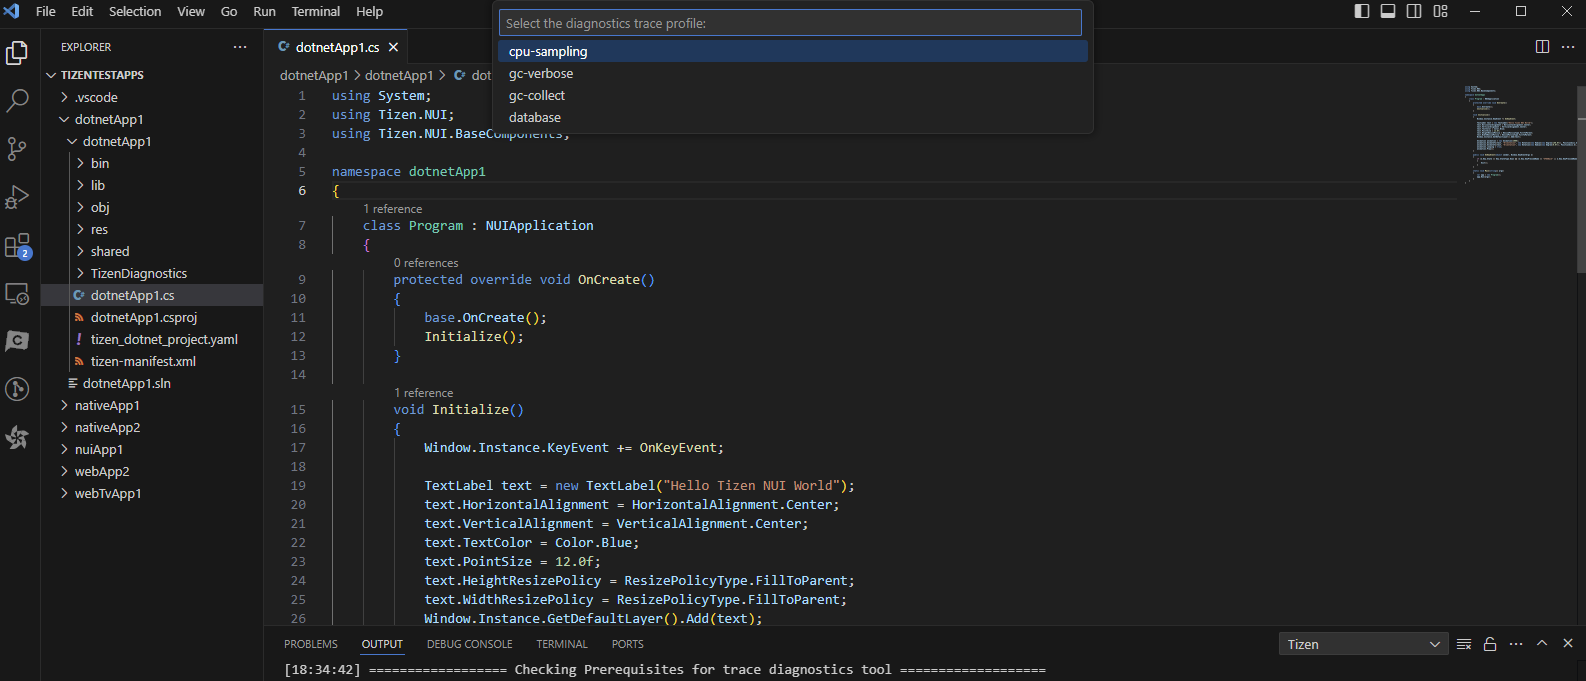This screenshot has height=681, width=1586.
Task: Split the editor to the right
Action: pyautogui.click(x=1542, y=47)
